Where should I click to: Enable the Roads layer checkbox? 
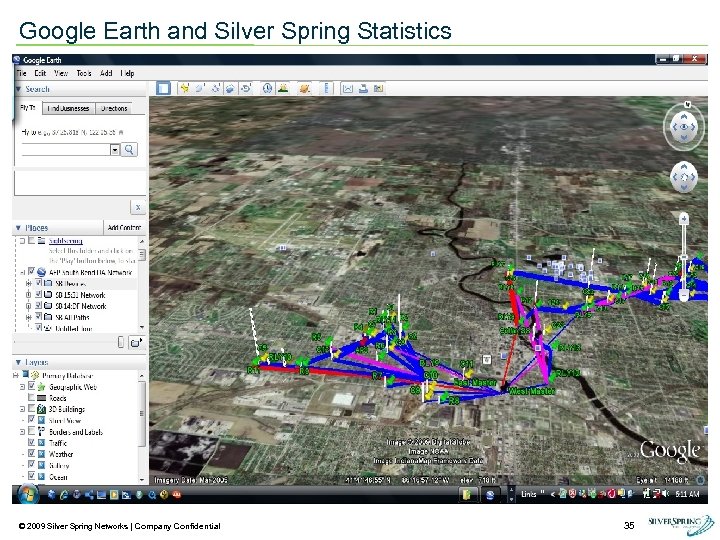pyautogui.click(x=31, y=398)
